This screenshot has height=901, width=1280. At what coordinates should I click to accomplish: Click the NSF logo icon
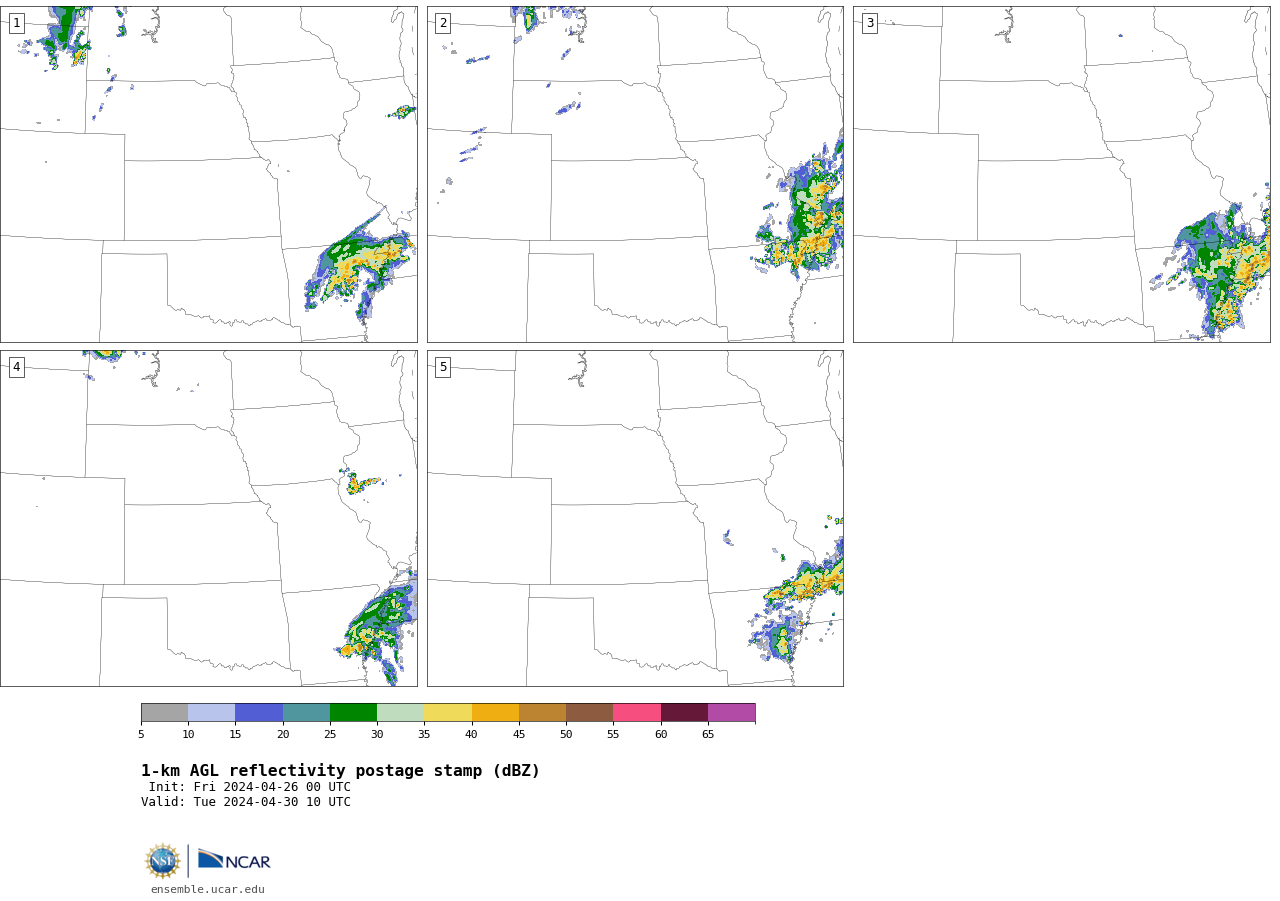[x=163, y=861]
